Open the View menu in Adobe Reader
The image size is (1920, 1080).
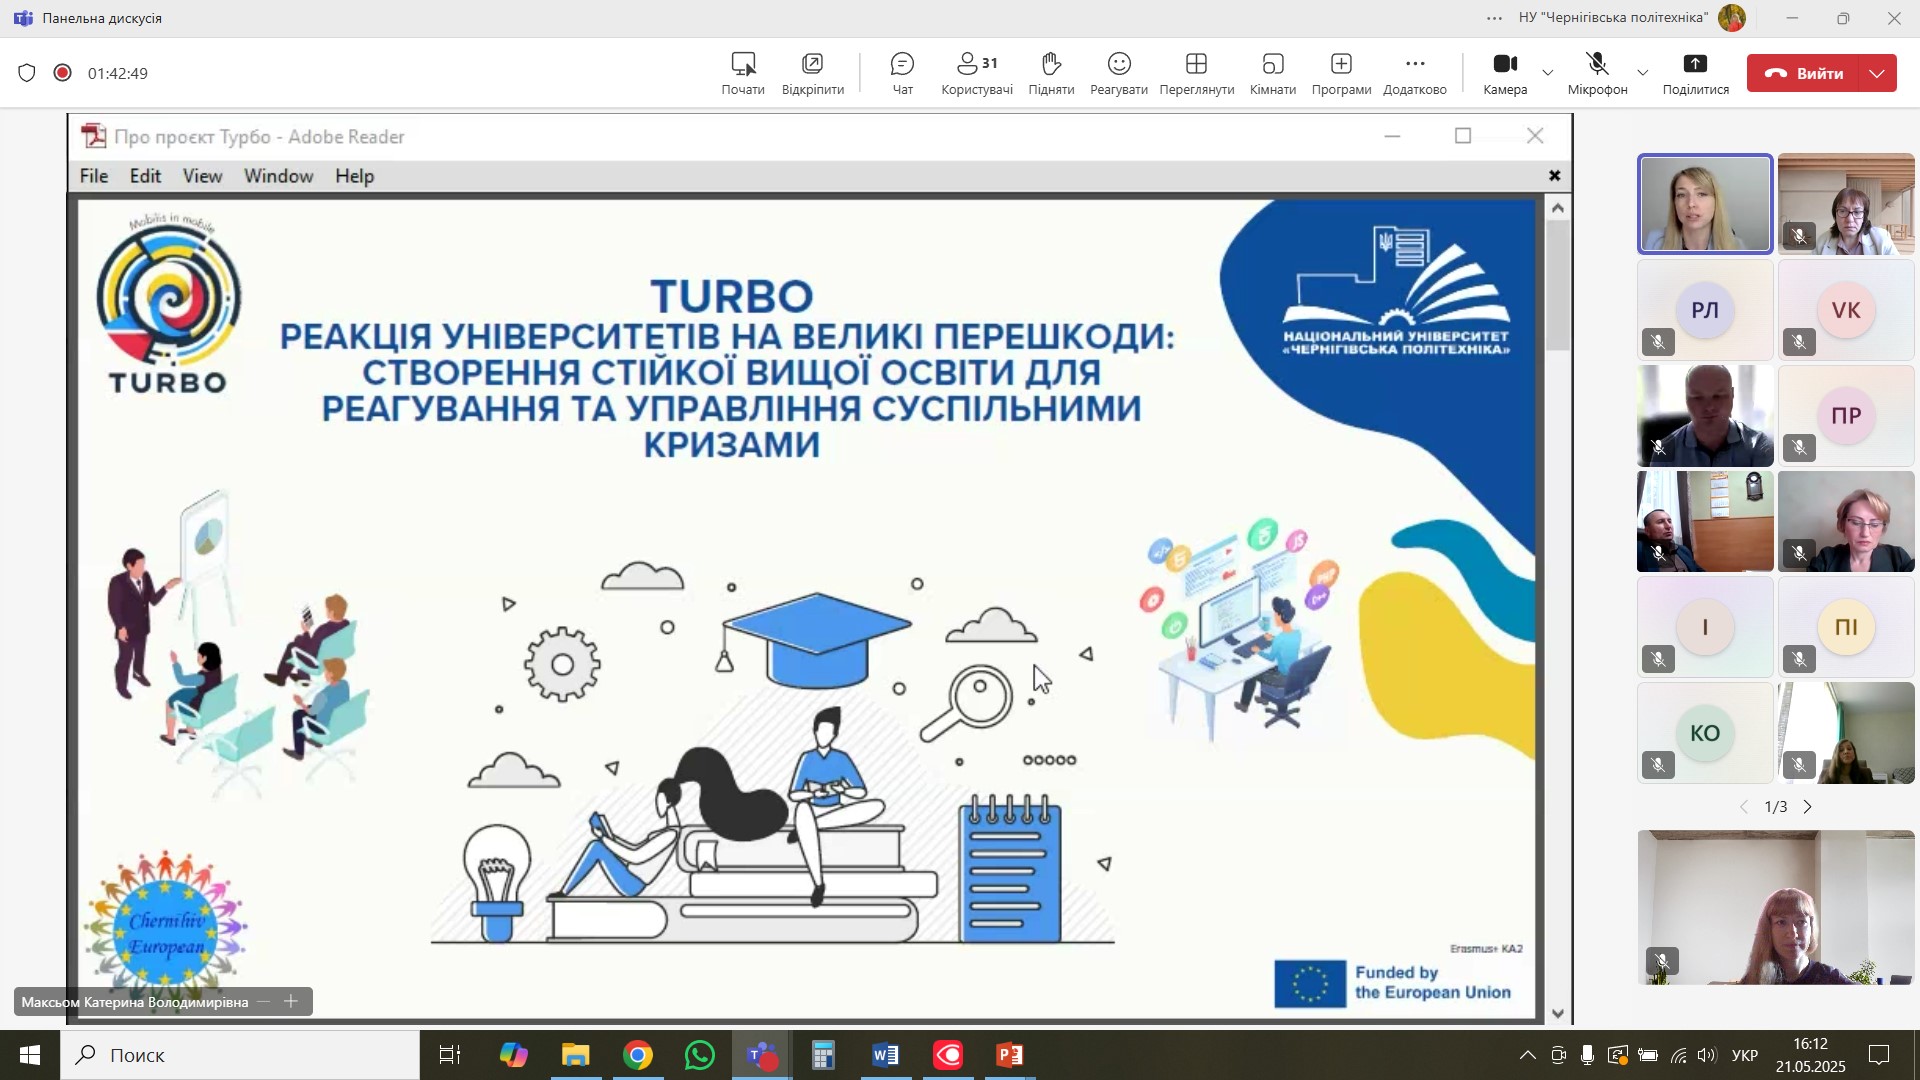(202, 176)
